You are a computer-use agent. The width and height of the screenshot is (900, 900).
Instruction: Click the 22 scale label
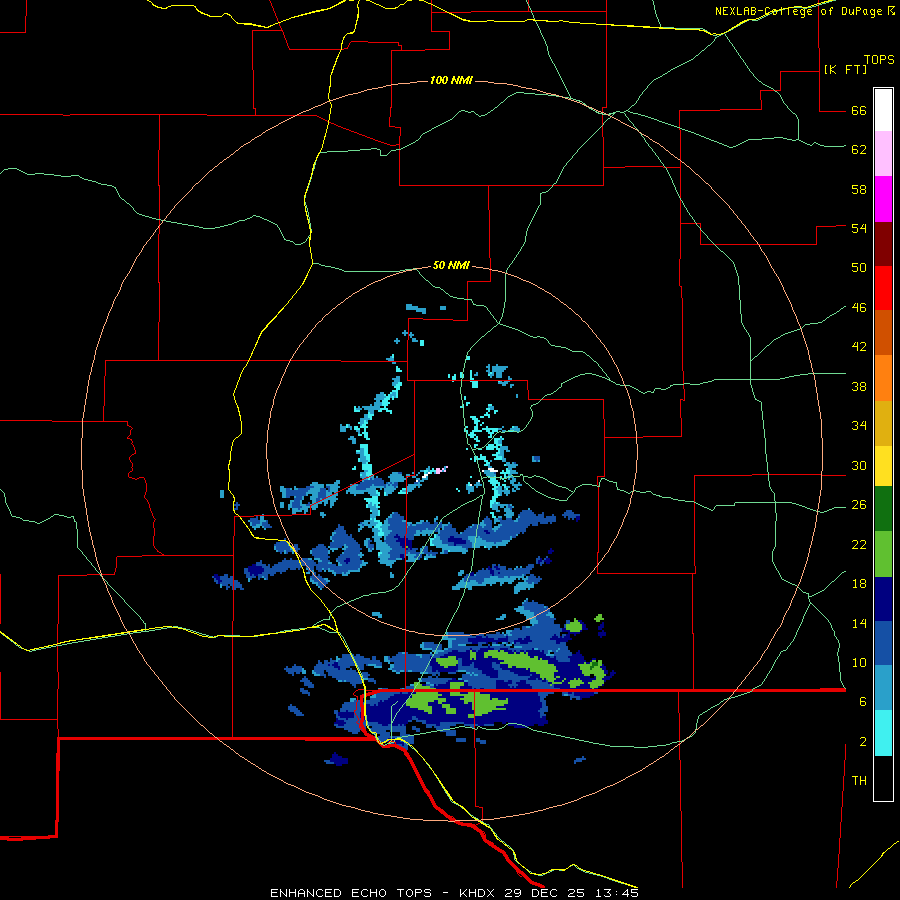pos(859,545)
